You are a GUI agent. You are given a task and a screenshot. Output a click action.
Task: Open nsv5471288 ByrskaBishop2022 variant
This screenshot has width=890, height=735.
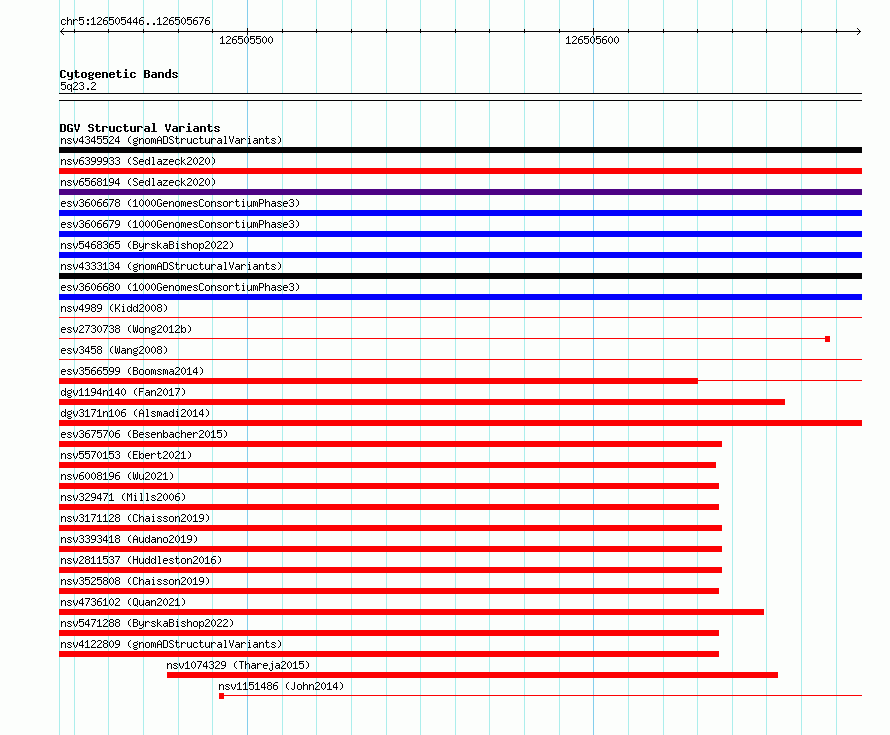(x=147, y=623)
